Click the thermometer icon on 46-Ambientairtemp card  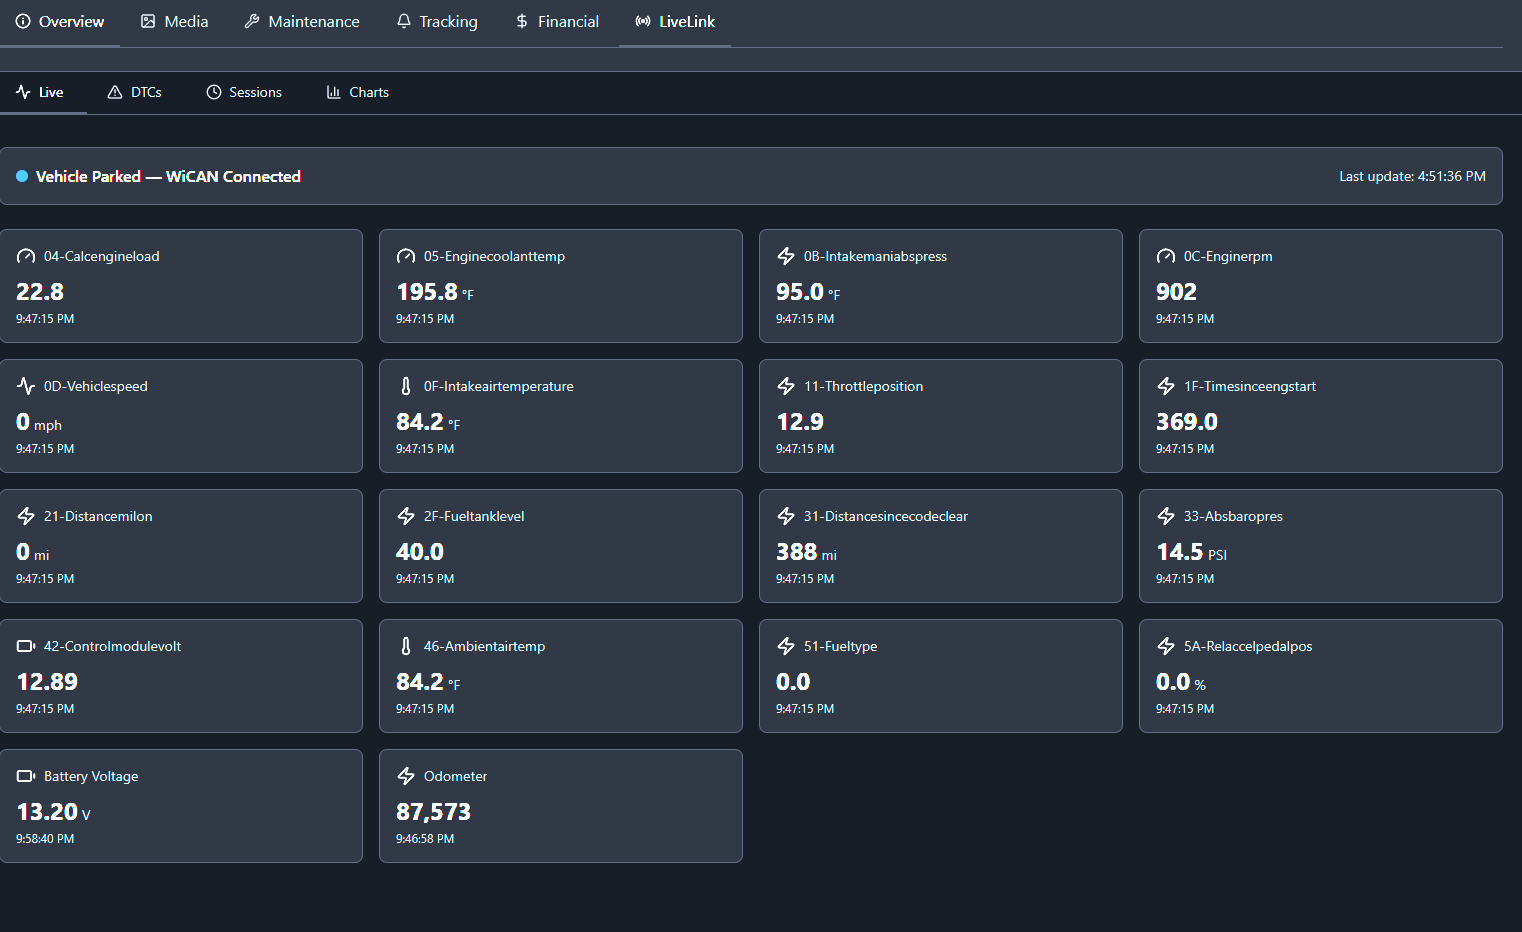coord(406,646)
